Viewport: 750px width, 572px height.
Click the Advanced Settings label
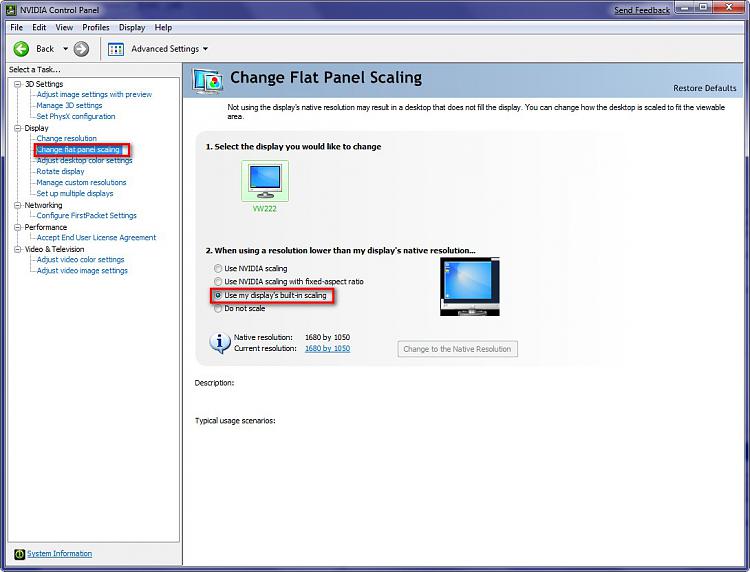165,49
